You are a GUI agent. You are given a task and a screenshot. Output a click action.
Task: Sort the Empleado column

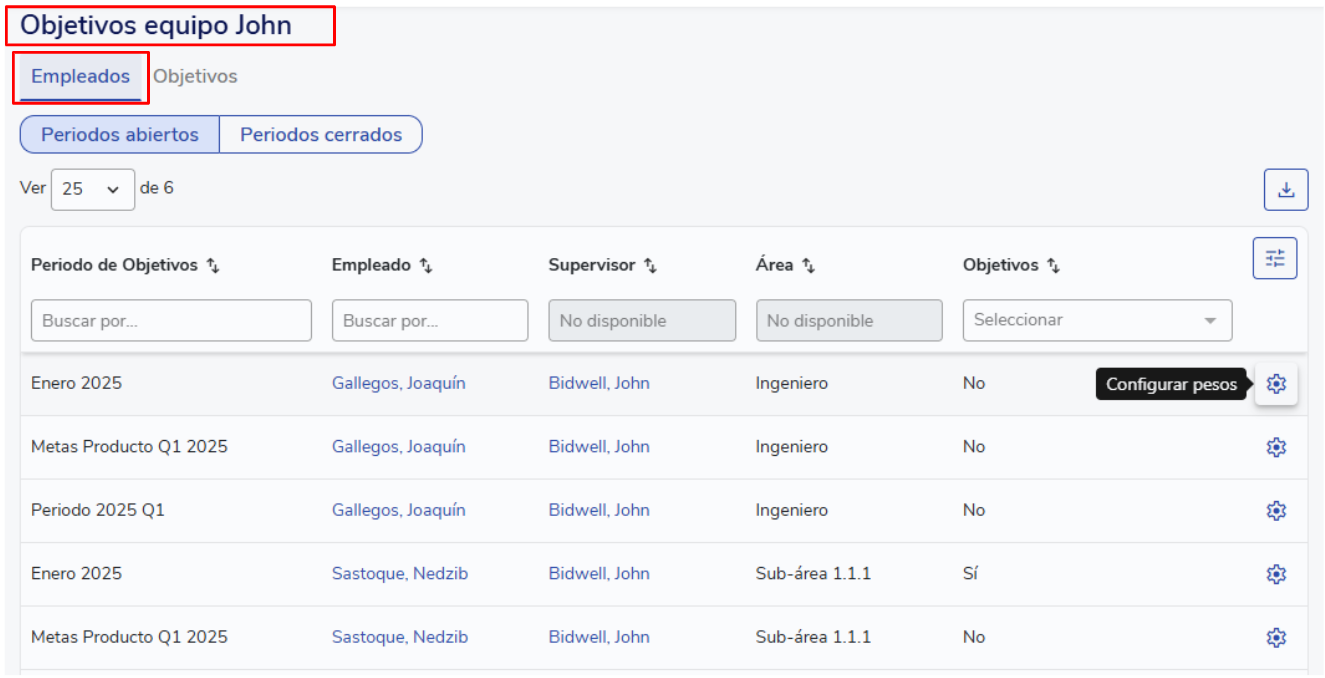point(426,266)
